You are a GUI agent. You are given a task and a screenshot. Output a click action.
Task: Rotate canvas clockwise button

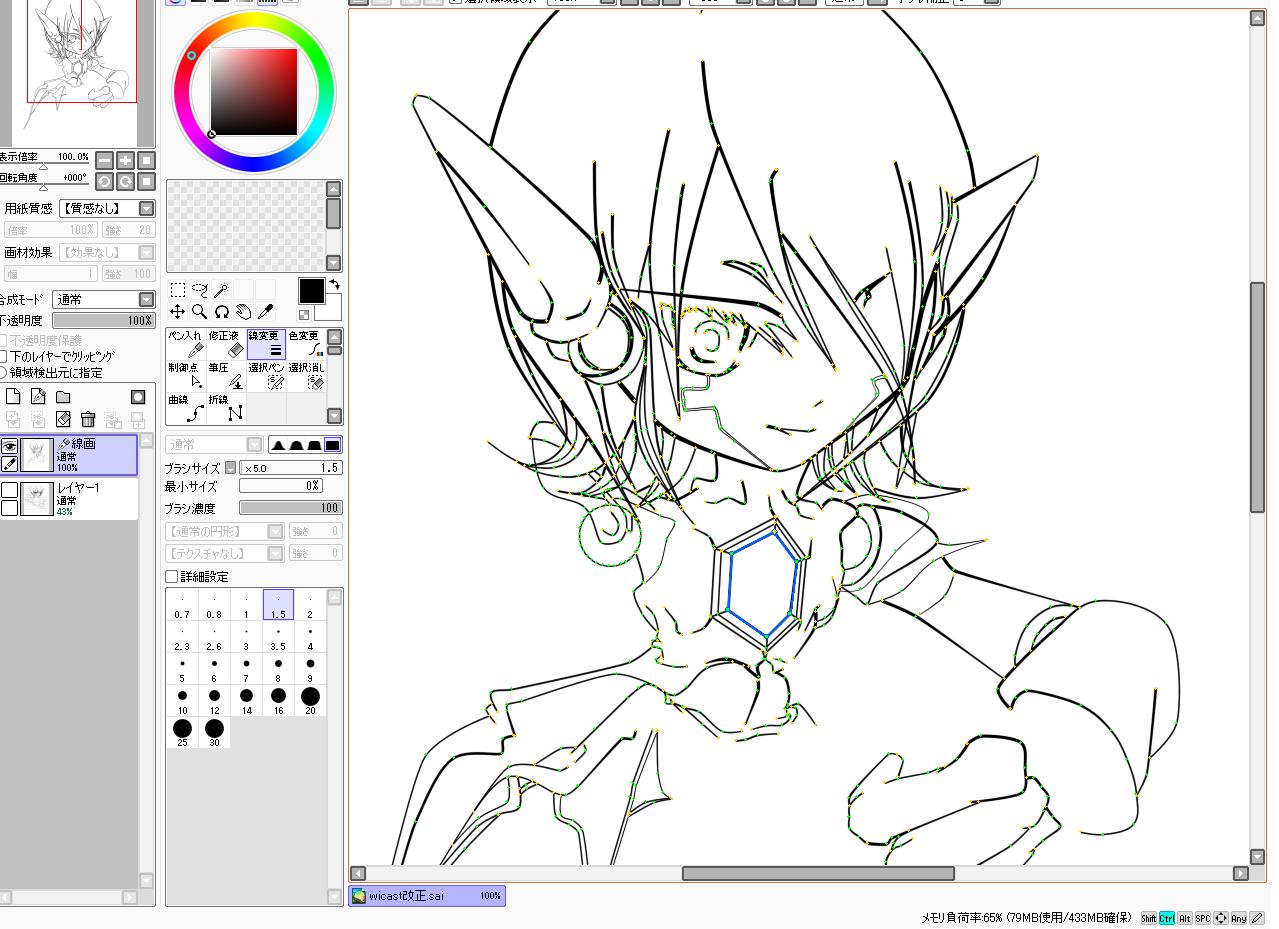[x=126, y=181]
